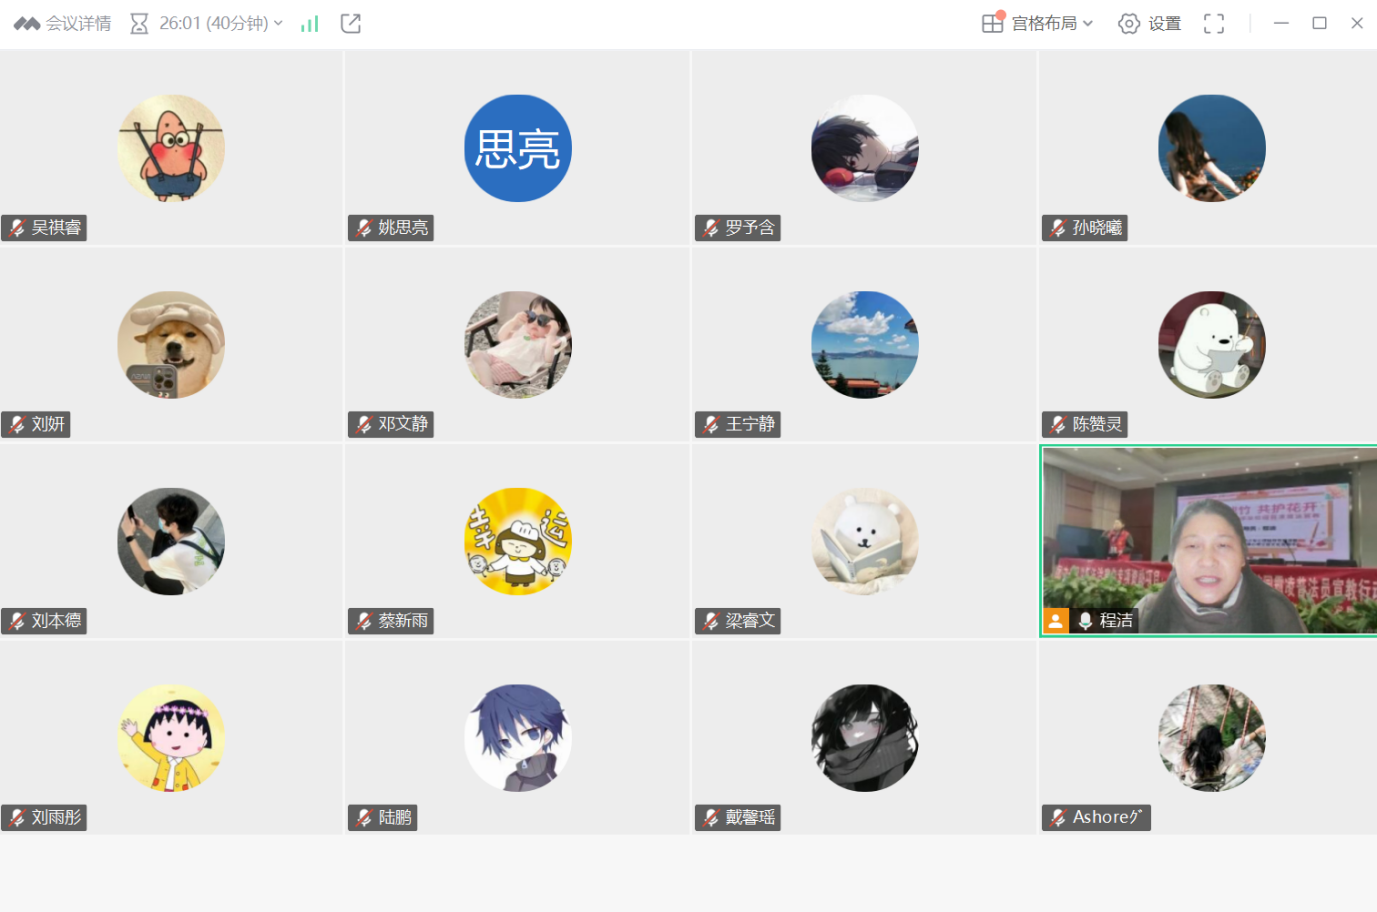Click the muted mic icon beside Ashore
Image resolution: width=1377 pixels, height=912 pixels.
(1058, 818)
